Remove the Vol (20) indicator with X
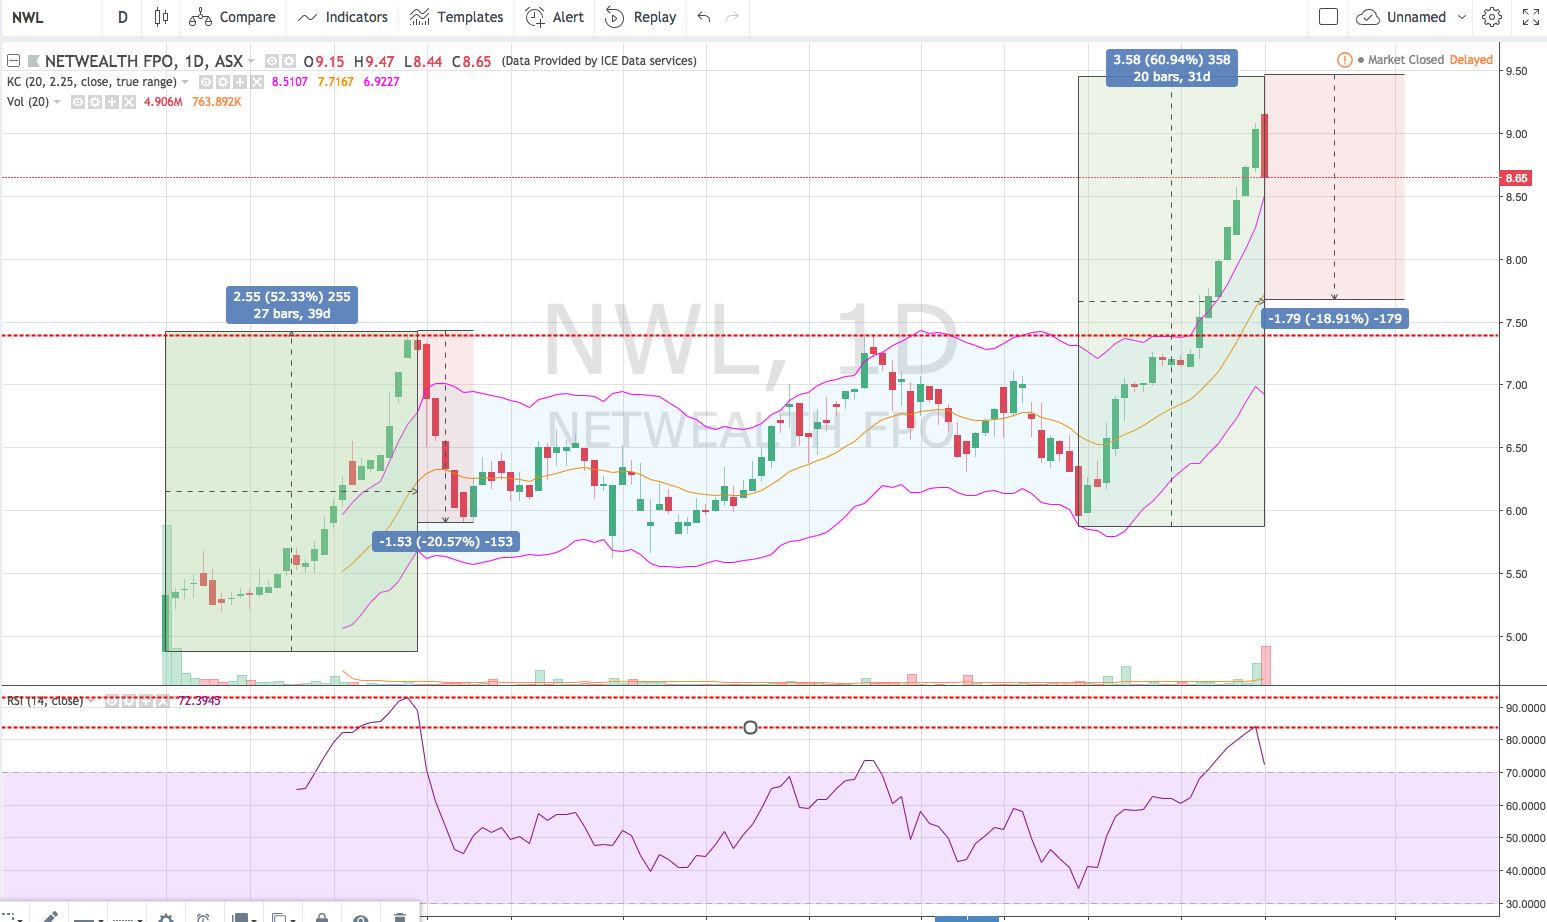 click(129, 102)
